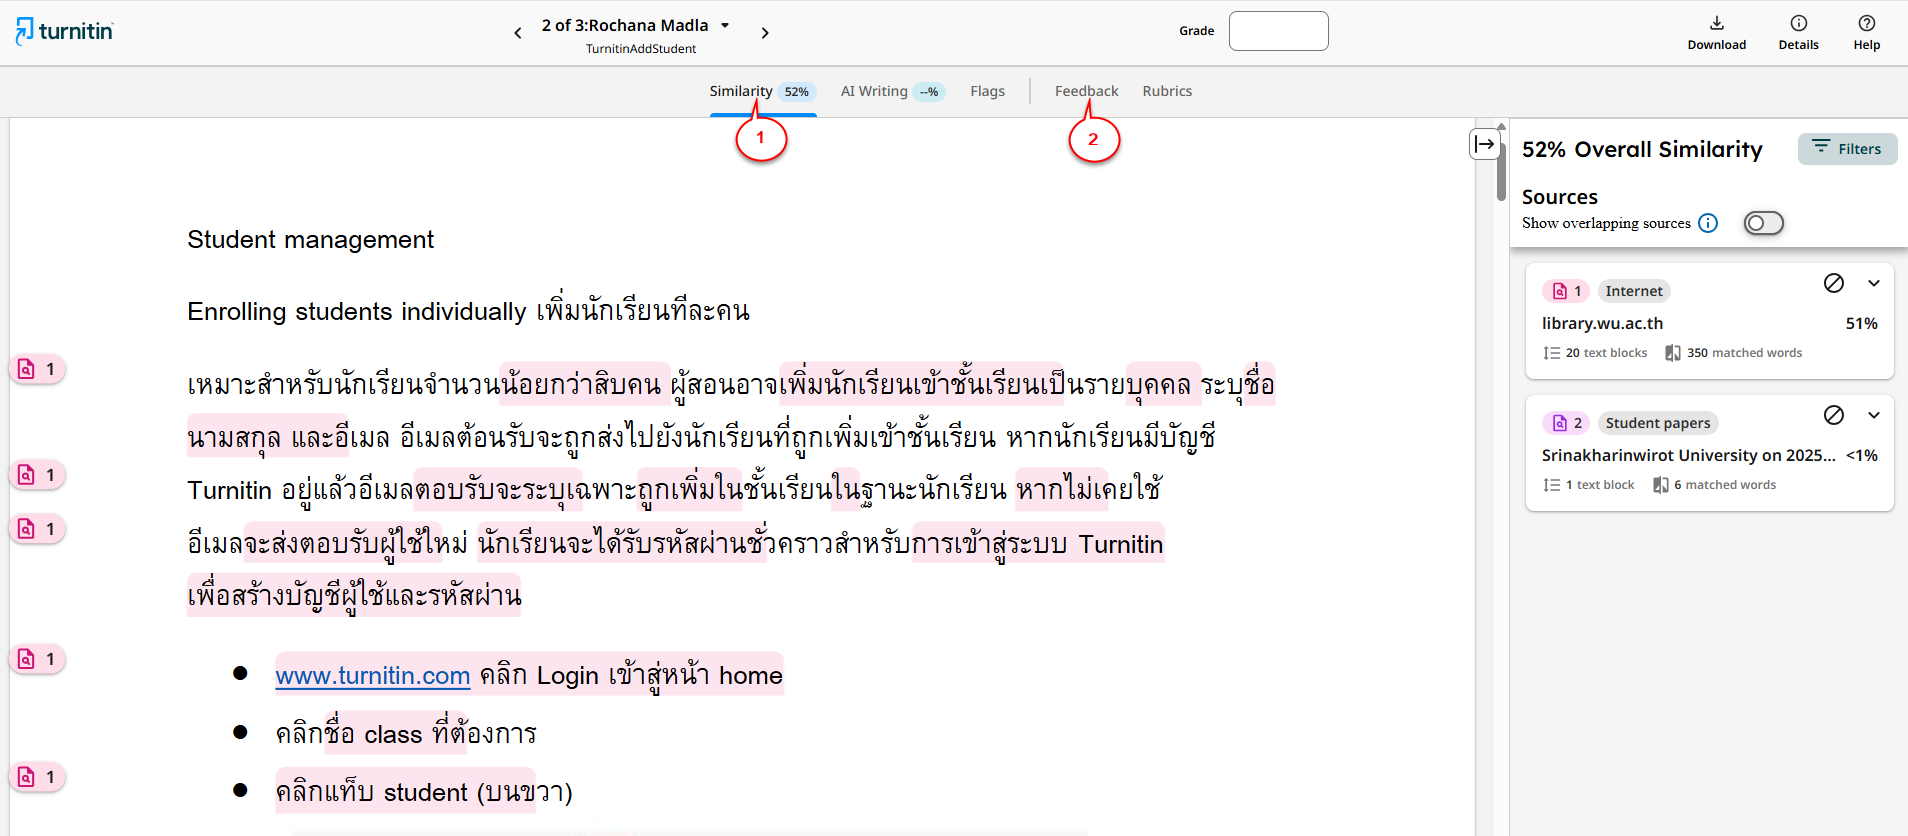Click the Download icon
1908x836 pixels.
[x=1716, y=24]
